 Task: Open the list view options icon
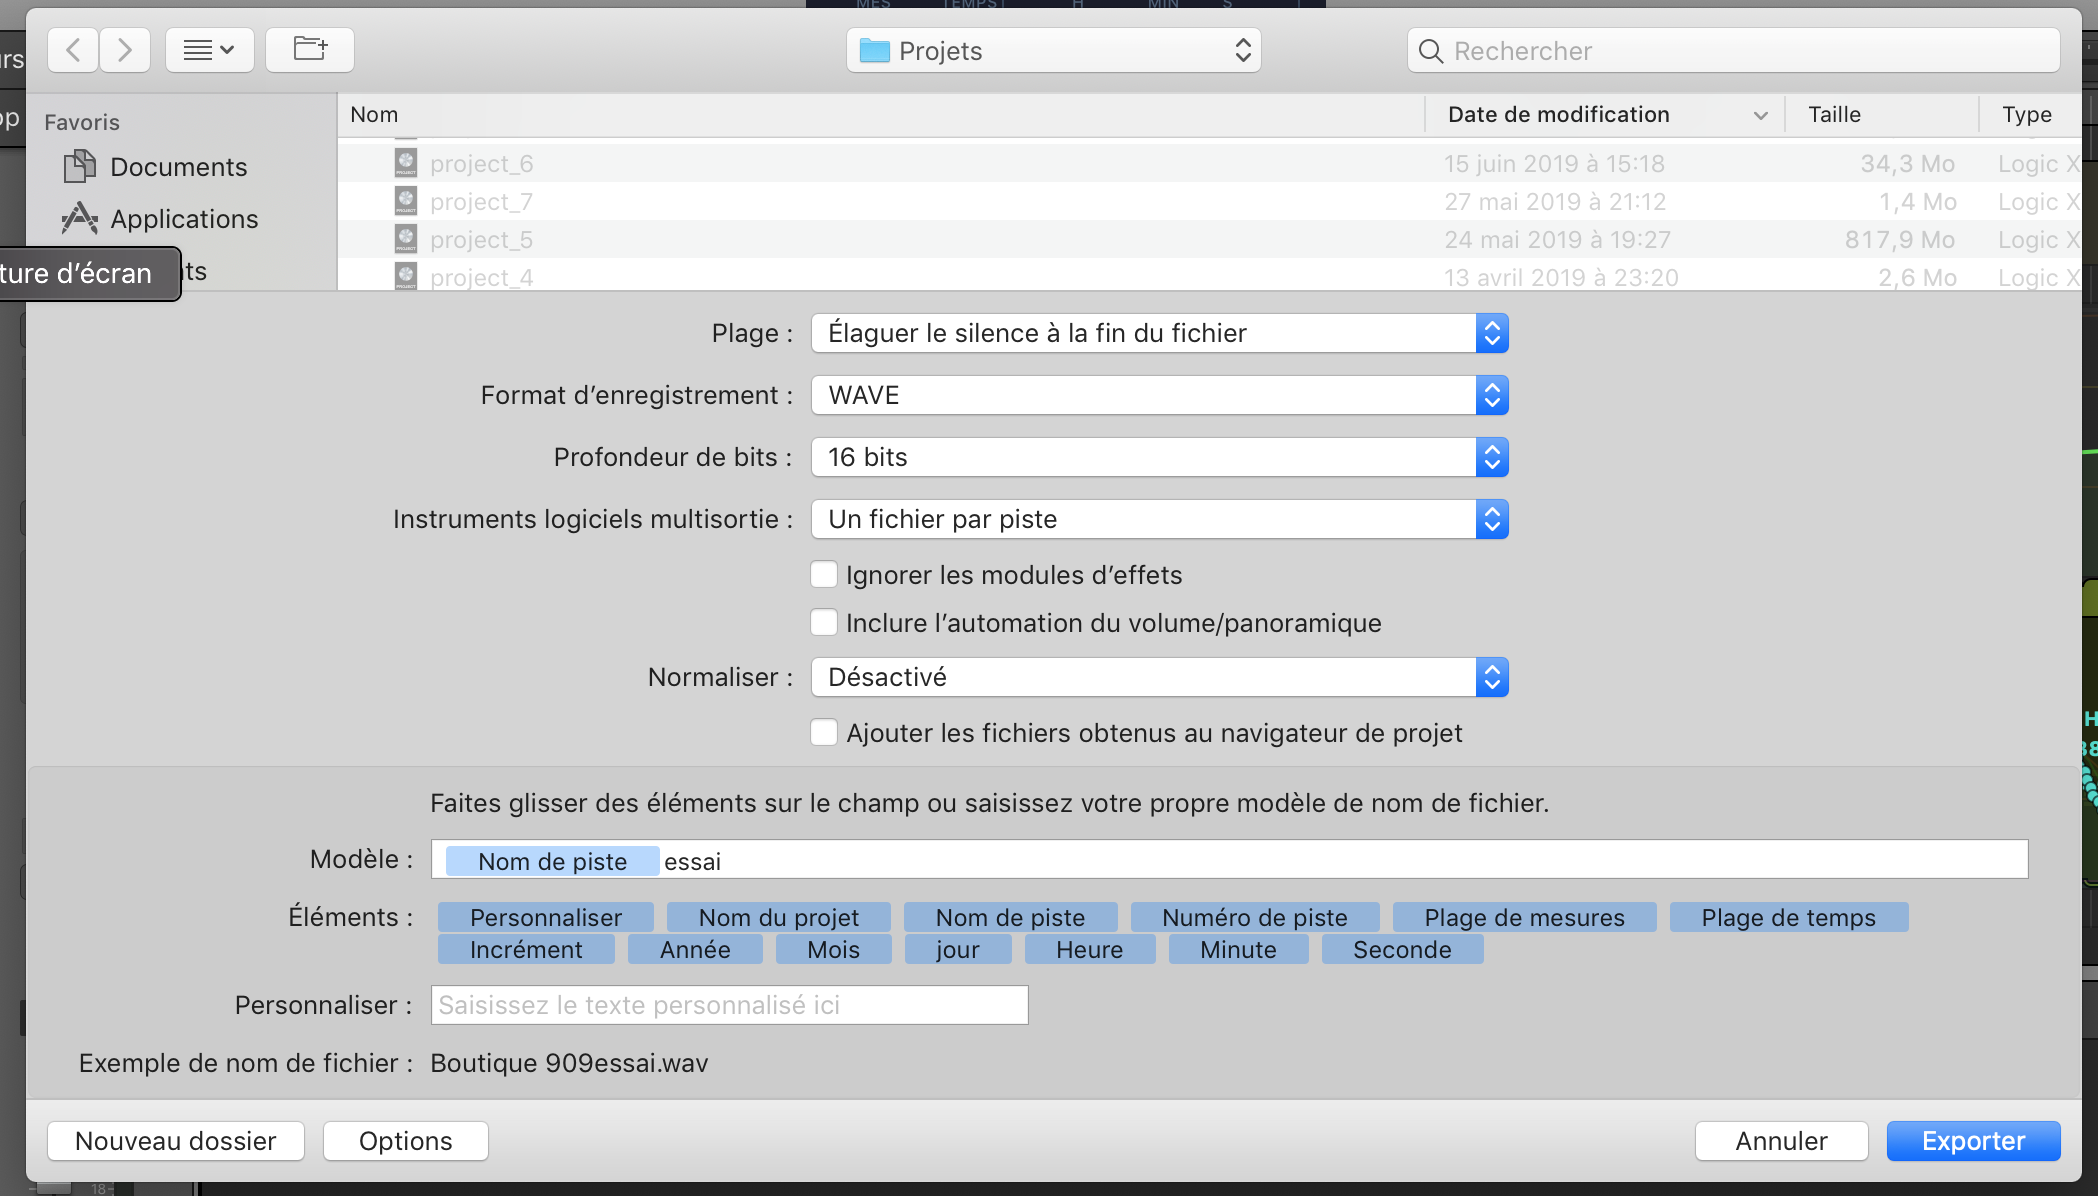click(209, 50)
